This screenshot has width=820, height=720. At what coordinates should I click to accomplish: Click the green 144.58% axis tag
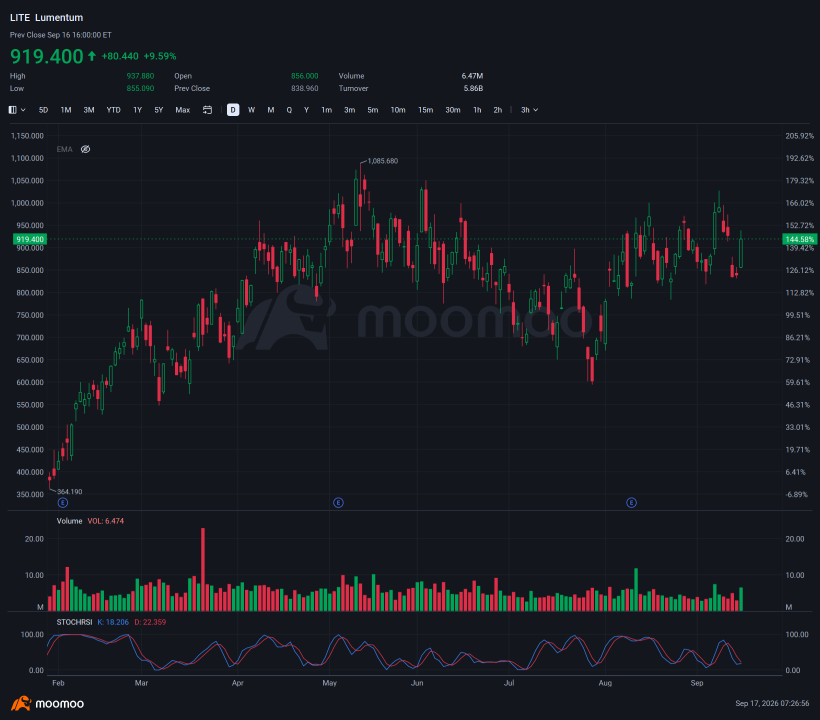tap(799, 239)
